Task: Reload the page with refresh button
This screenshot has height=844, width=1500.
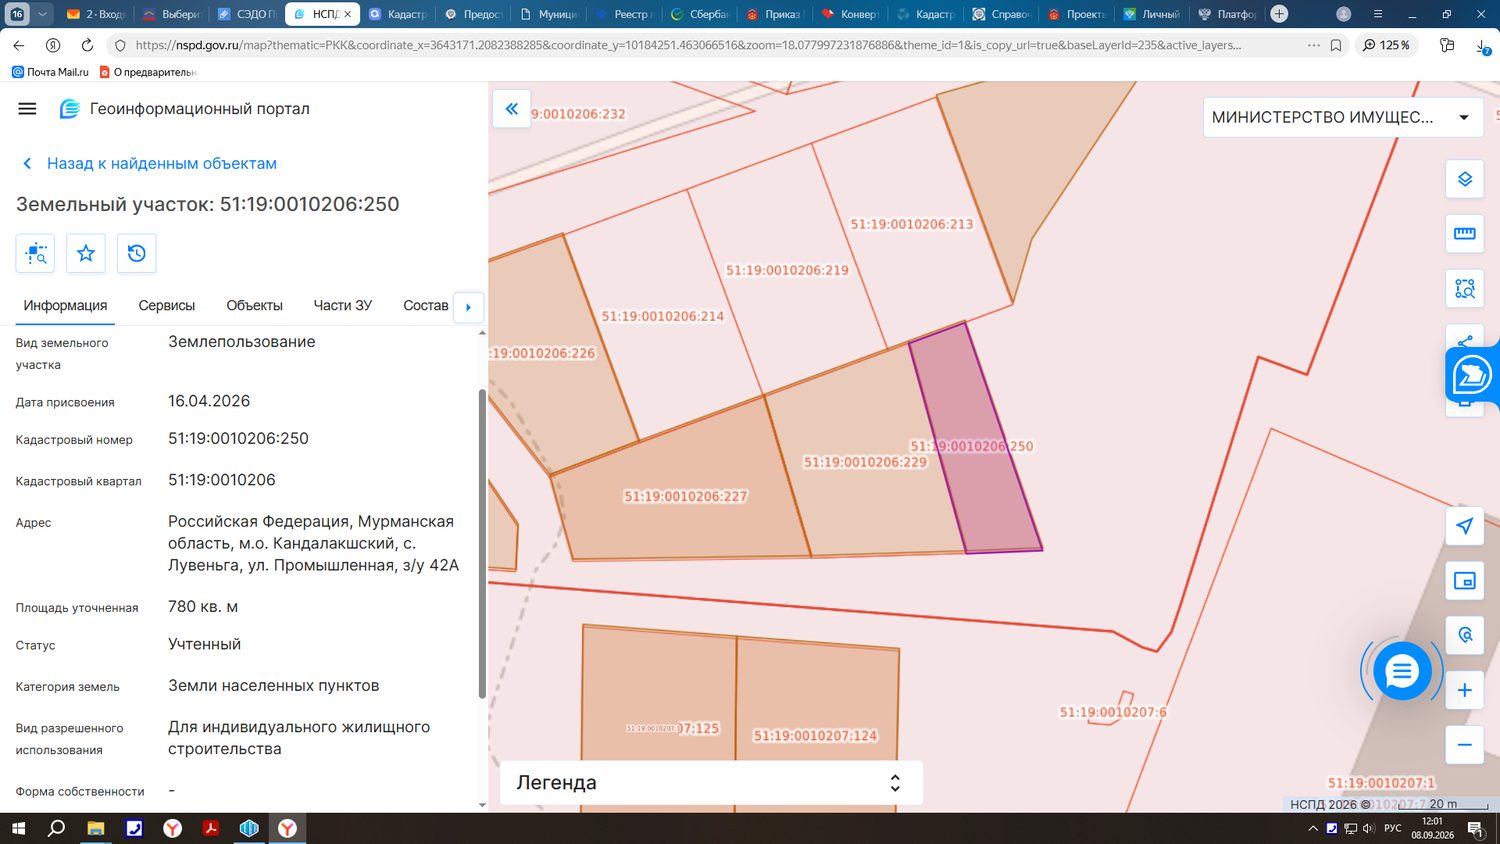Action: pyautogui.click(x=87, y=45)
